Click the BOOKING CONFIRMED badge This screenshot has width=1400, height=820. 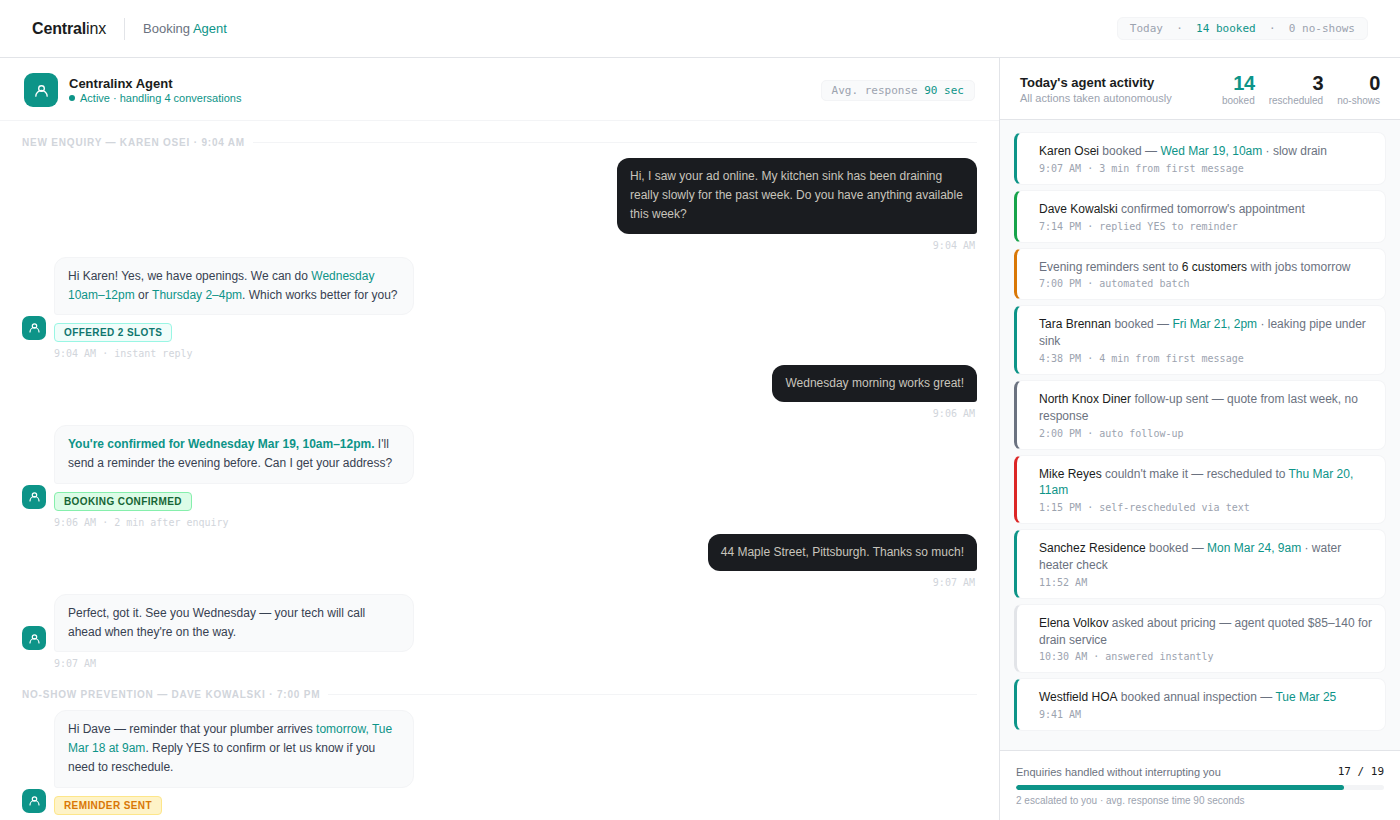click(123, 502)
